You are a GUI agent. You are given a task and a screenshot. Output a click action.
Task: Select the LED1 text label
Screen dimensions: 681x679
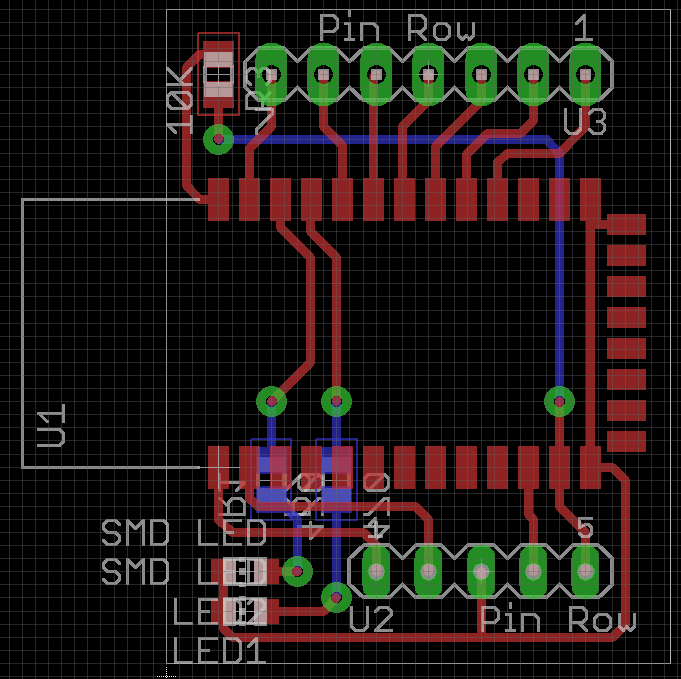click(219, 652)
